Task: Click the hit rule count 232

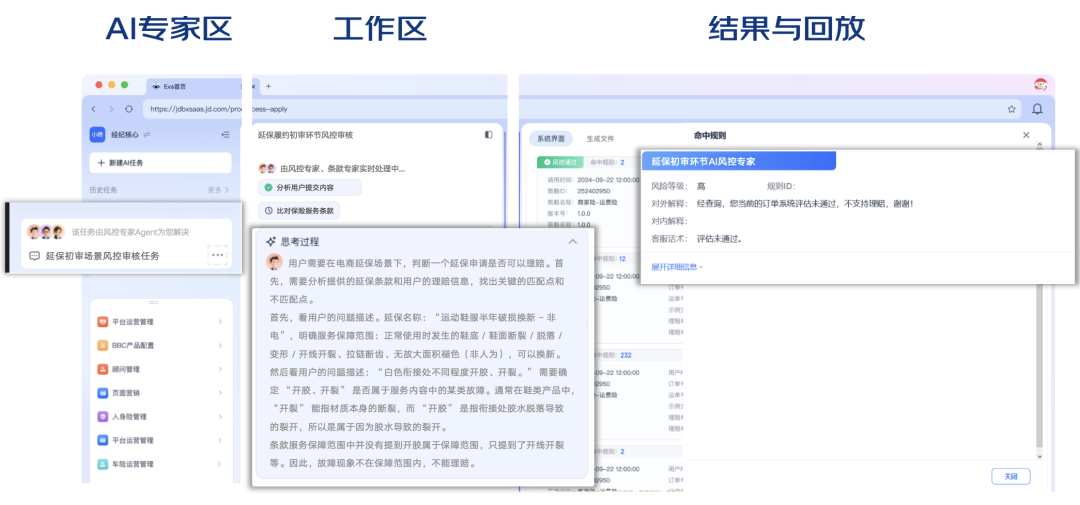Action: (626, 355)
